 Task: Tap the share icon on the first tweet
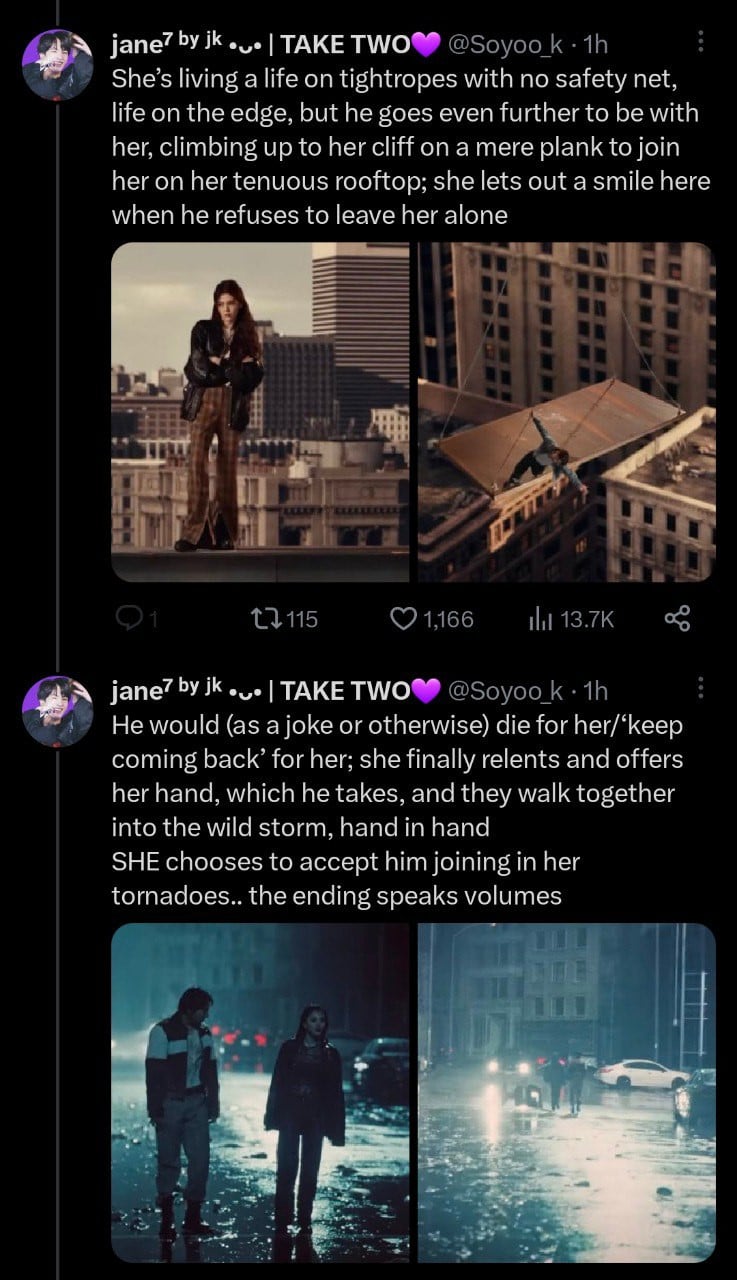click(x=677, y=619)
